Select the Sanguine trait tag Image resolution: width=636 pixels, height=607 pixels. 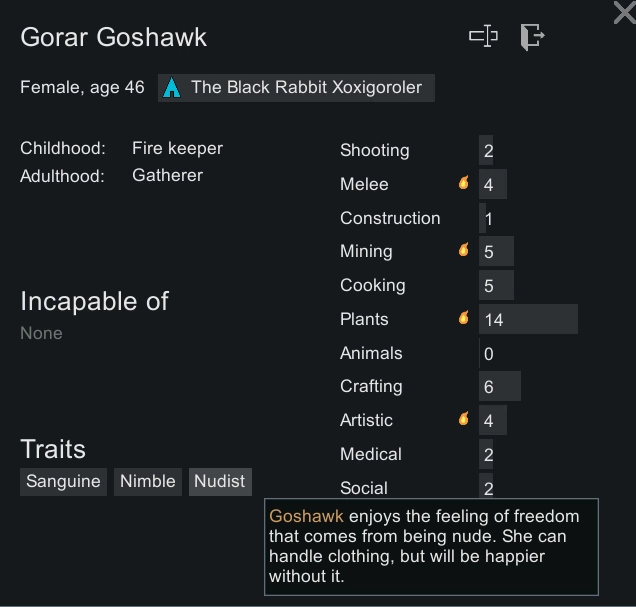[x=63, y=481]
